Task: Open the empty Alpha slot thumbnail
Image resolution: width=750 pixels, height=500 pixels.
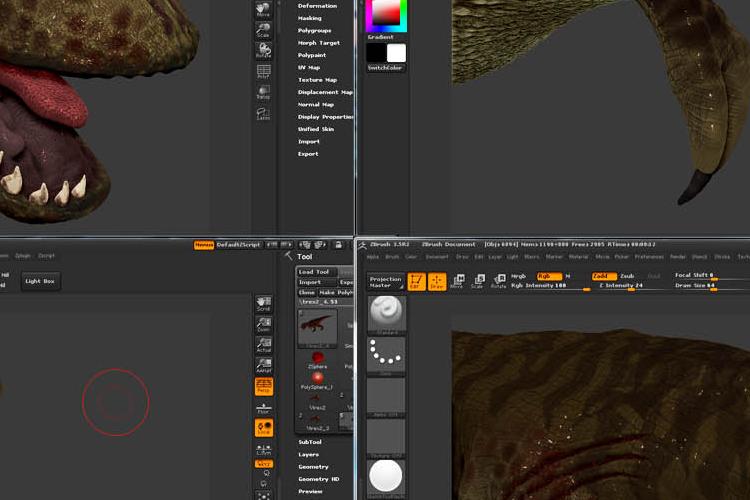Action: point(386,397)
